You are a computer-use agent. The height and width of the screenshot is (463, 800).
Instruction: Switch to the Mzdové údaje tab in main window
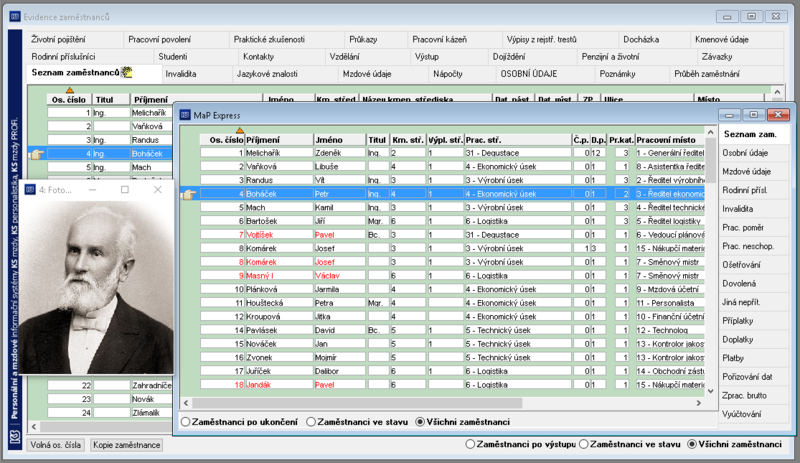coord(383,74)
